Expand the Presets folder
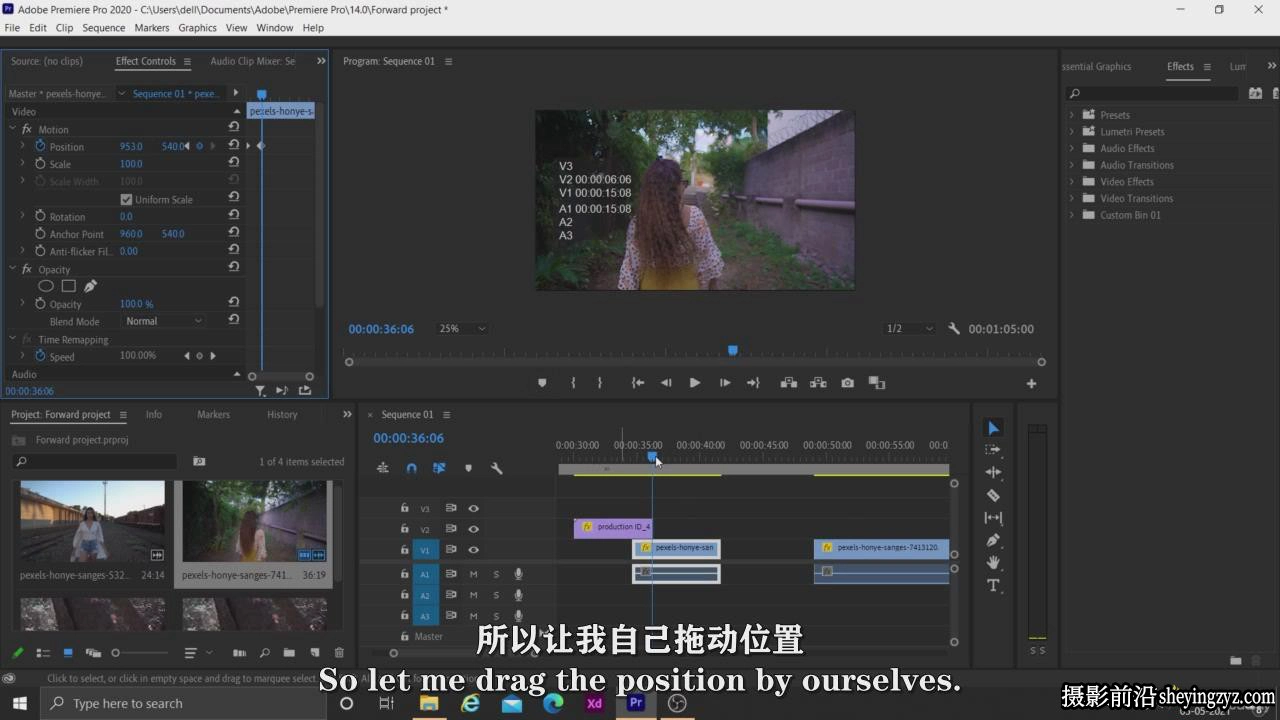Image resolution: width=1280 pixels, height=720 pixels. point(1071,115)
